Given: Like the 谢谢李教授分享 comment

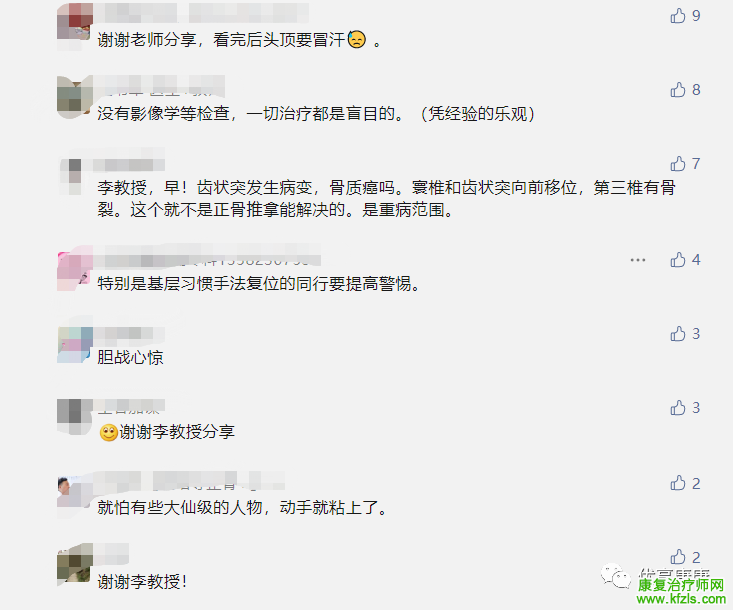Looking at the screenshot, I should pyautogui.click(x=678, y=408).
